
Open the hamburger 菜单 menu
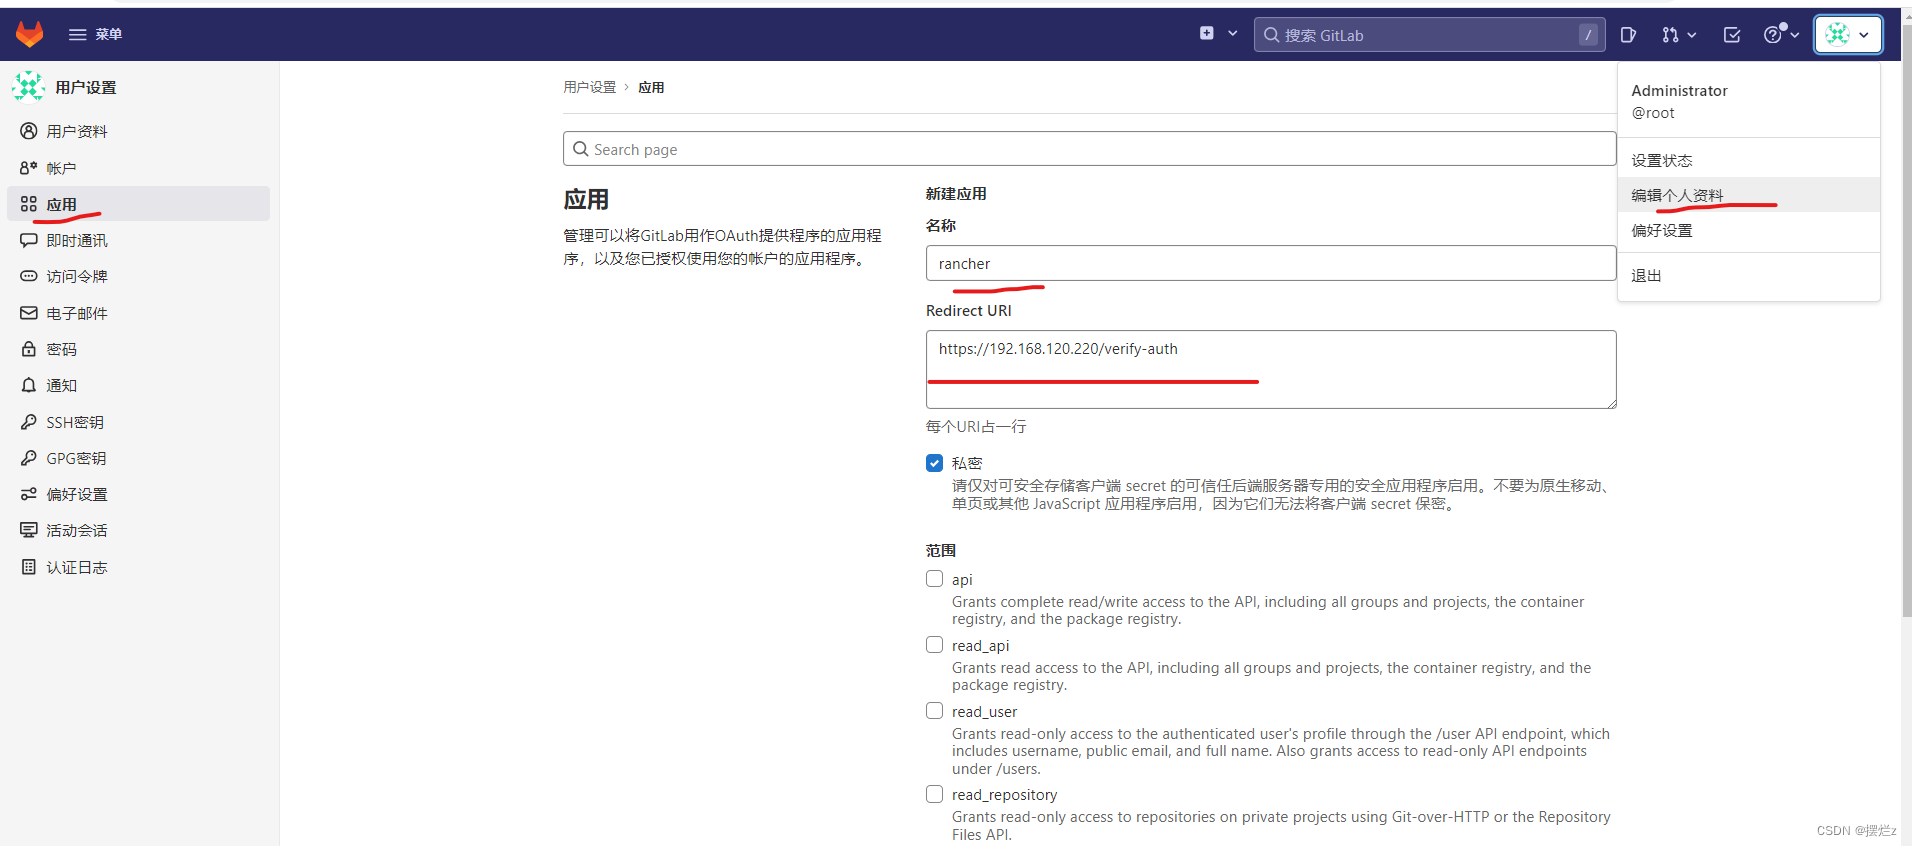(95, 34)
